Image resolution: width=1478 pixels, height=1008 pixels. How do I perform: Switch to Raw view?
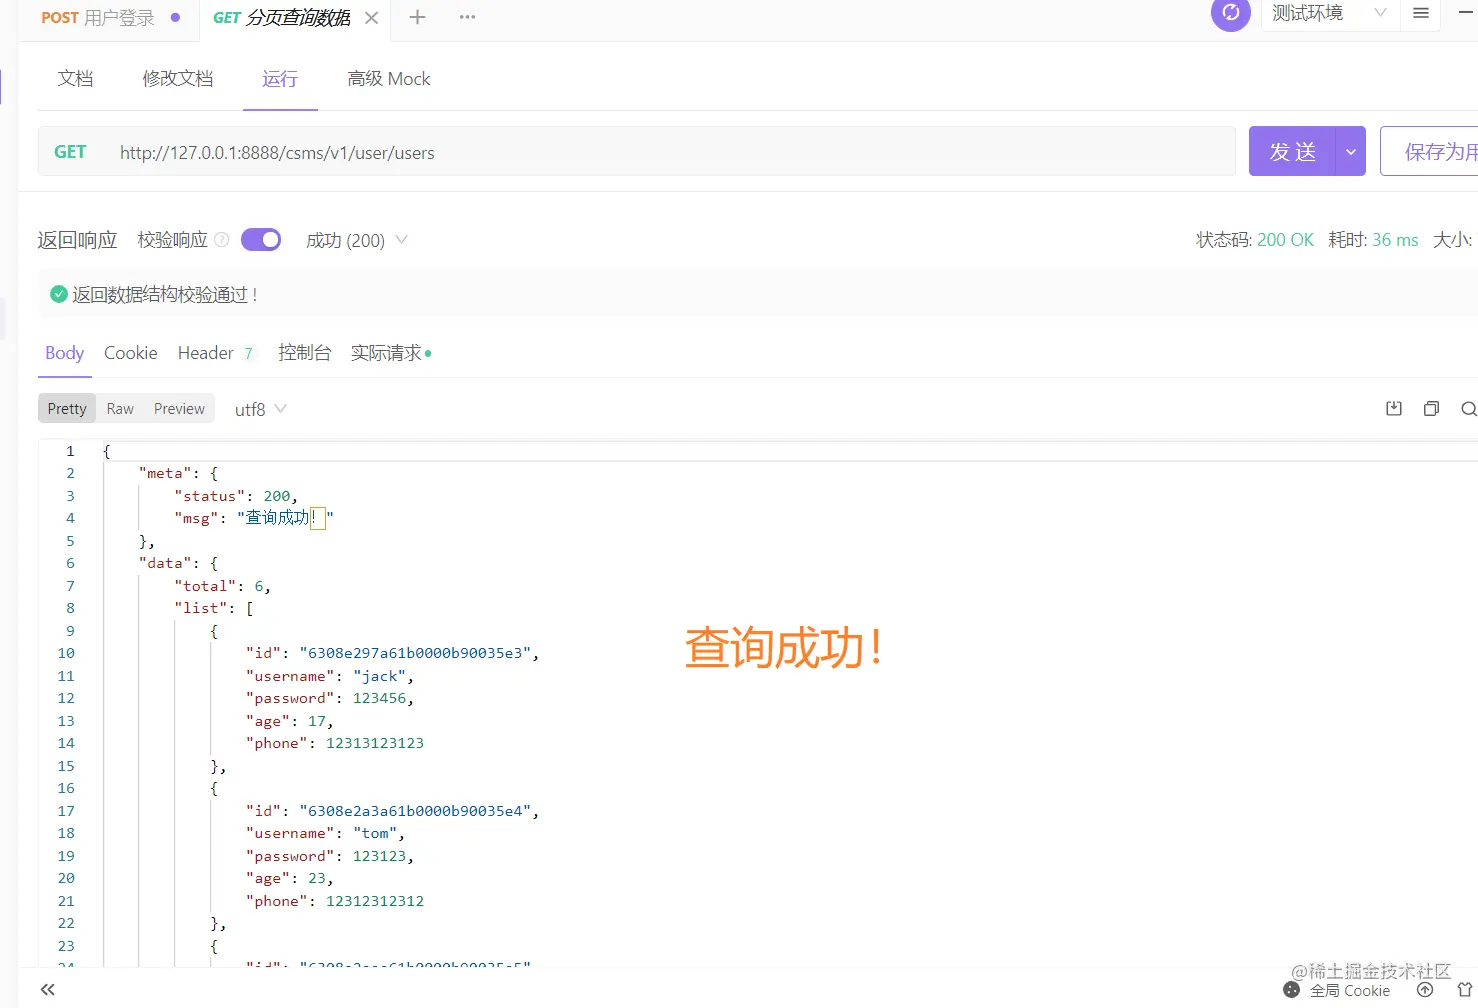point(120,409)
